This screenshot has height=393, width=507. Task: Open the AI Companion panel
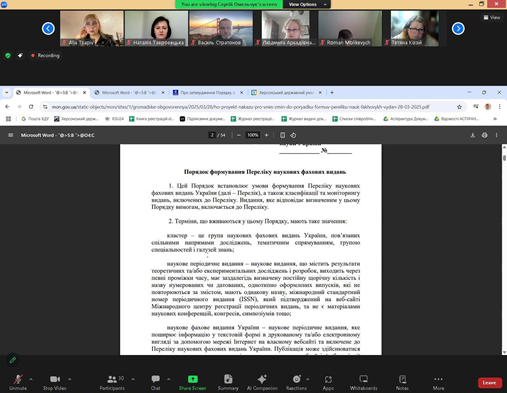(x=262, y=382)
